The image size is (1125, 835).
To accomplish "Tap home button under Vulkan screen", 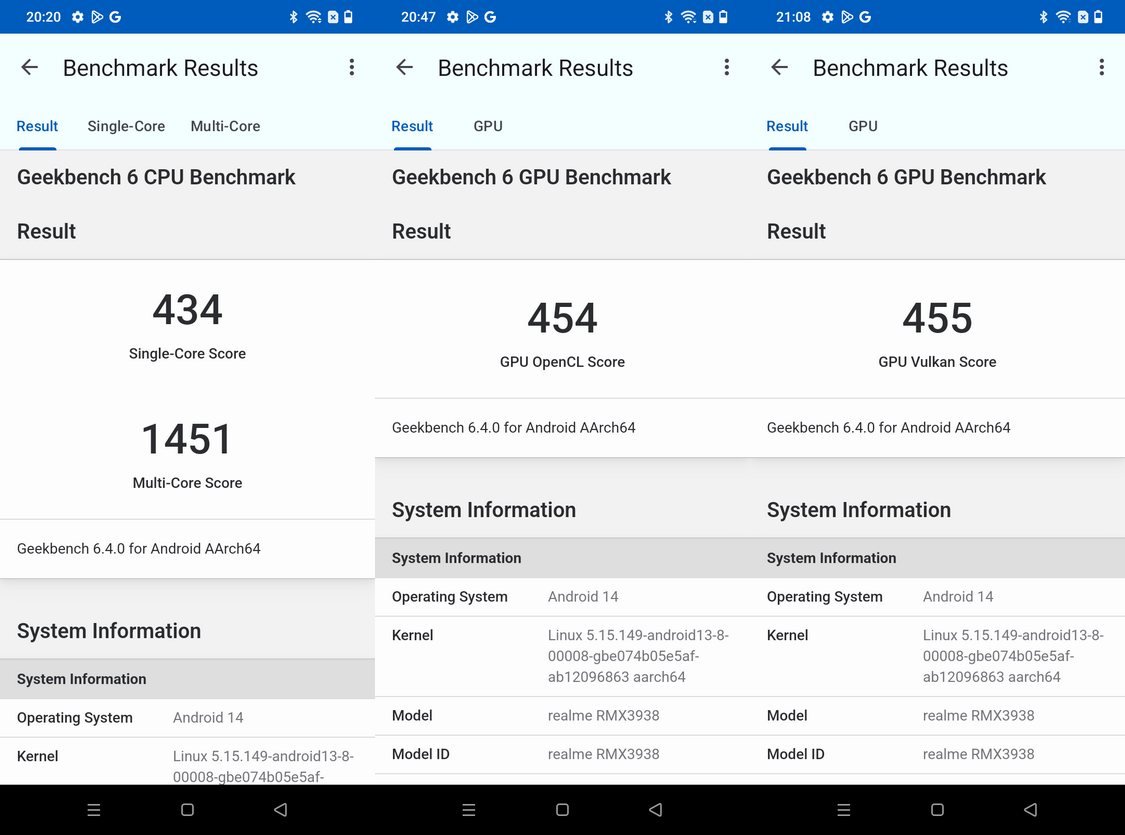I will 937,810.
